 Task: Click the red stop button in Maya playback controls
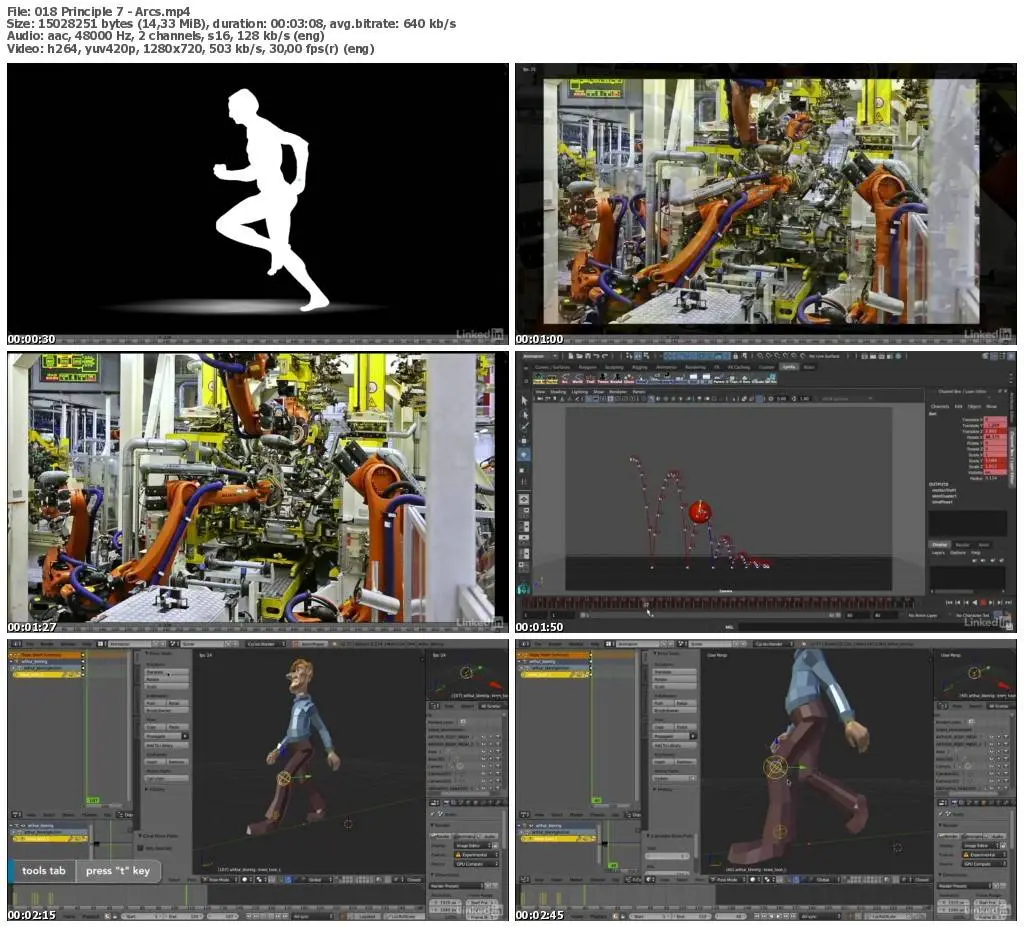click(x=983, y=602)
